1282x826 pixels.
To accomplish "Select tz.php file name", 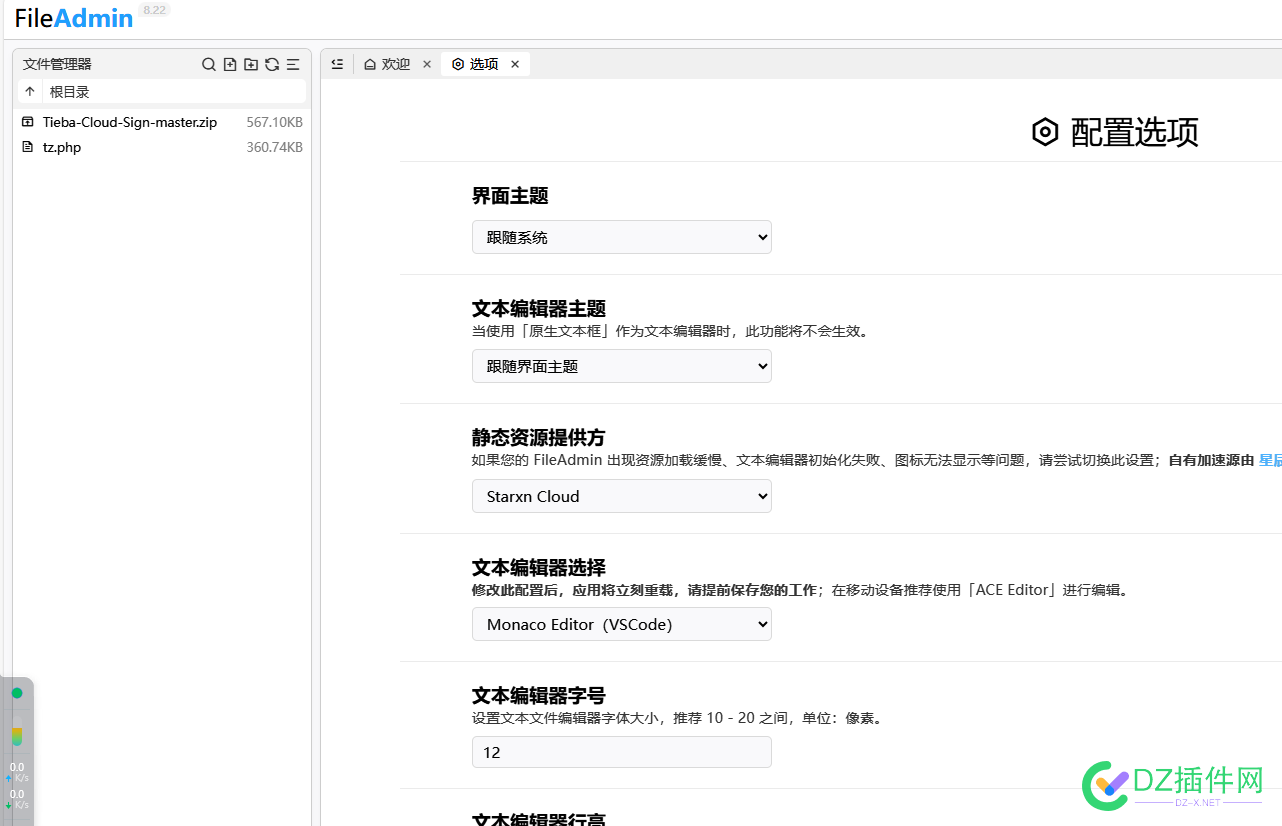I will (62, 147).
